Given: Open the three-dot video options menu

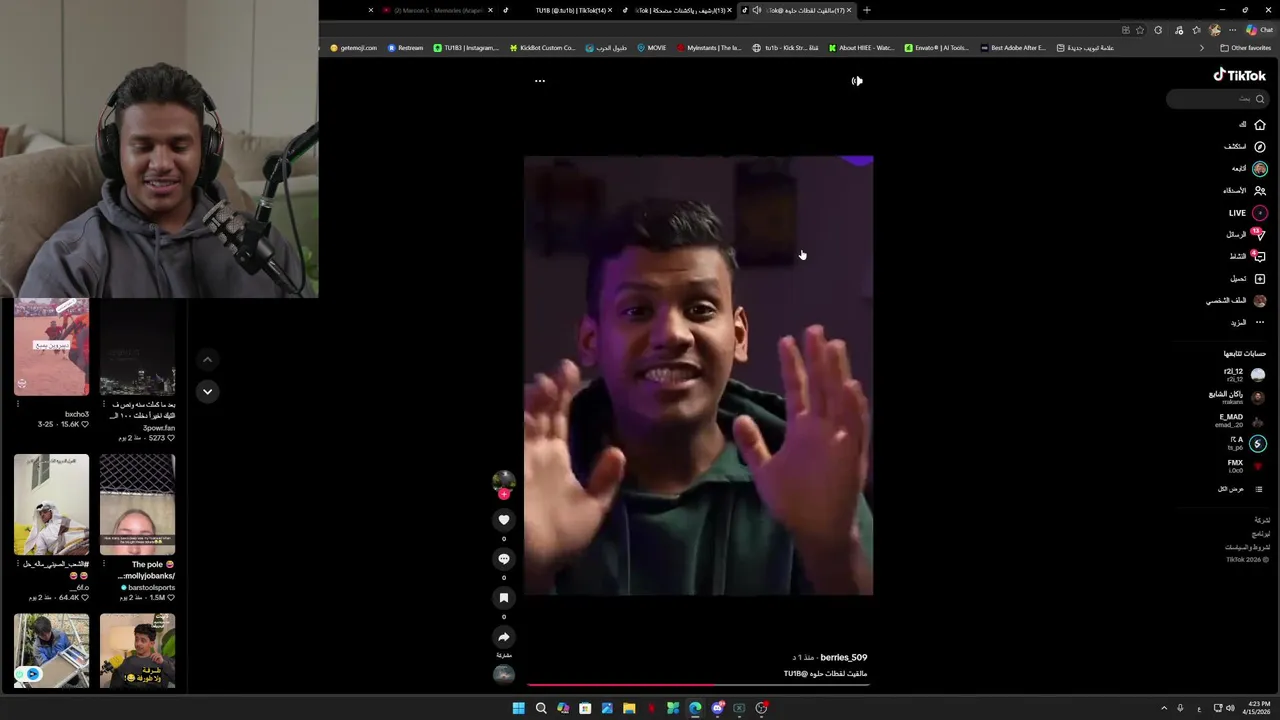Looking at the screenshot, I should coord(540,81).
